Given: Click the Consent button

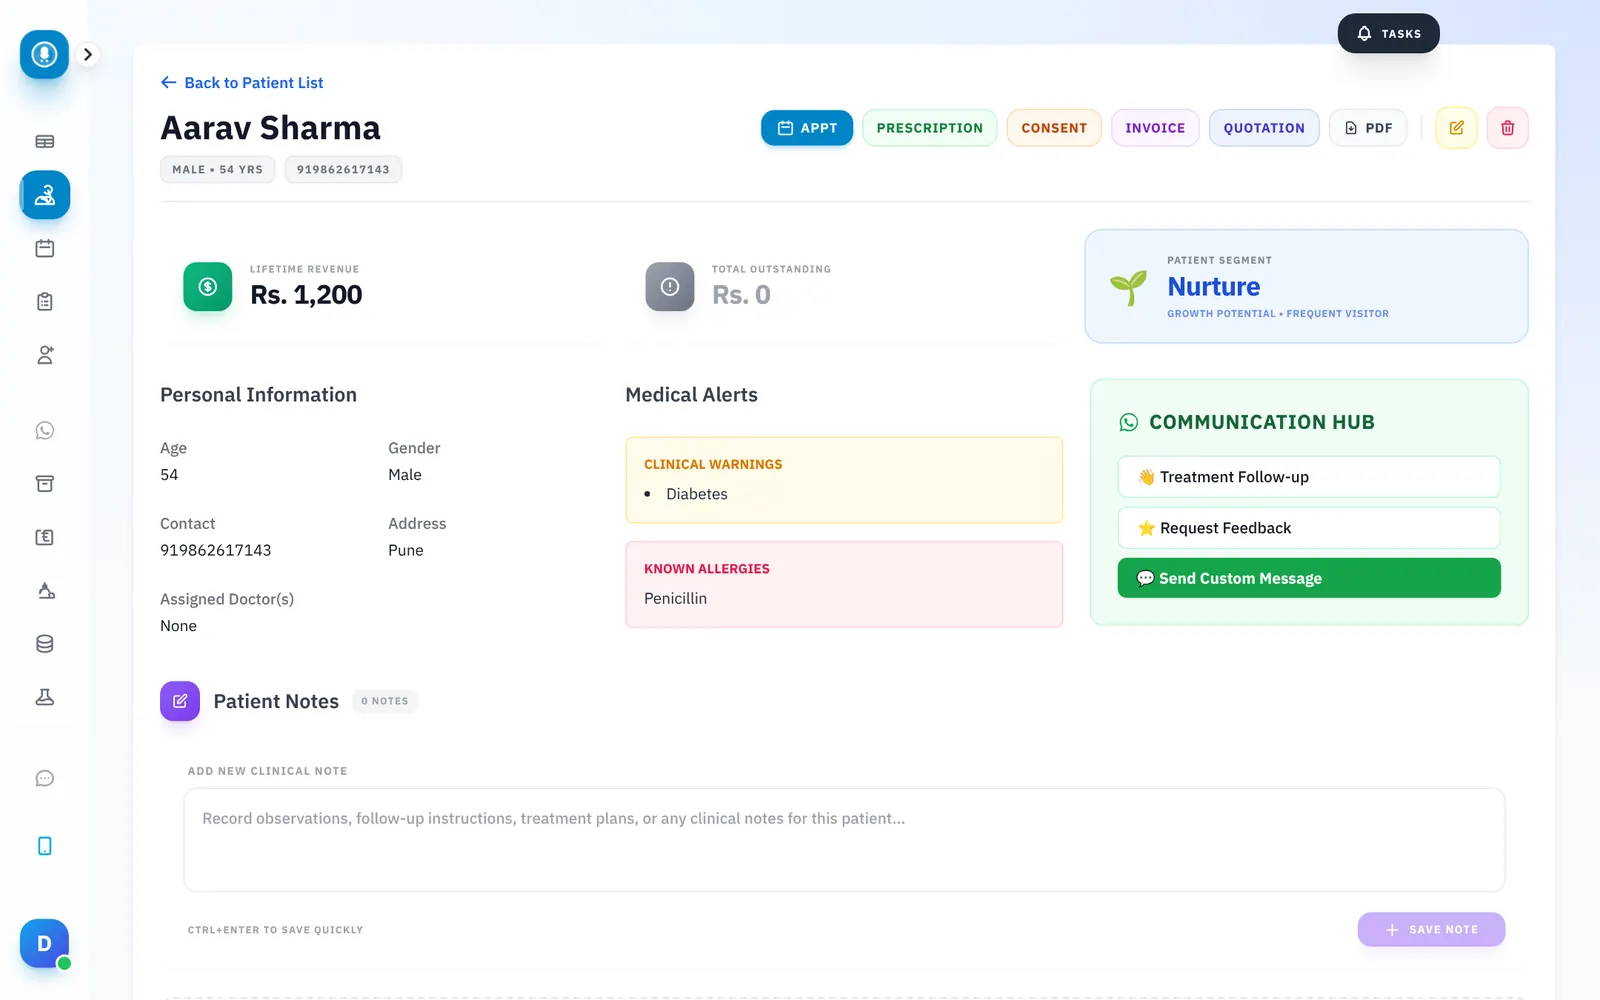Looking at the screenshot, I should 1054,128.
